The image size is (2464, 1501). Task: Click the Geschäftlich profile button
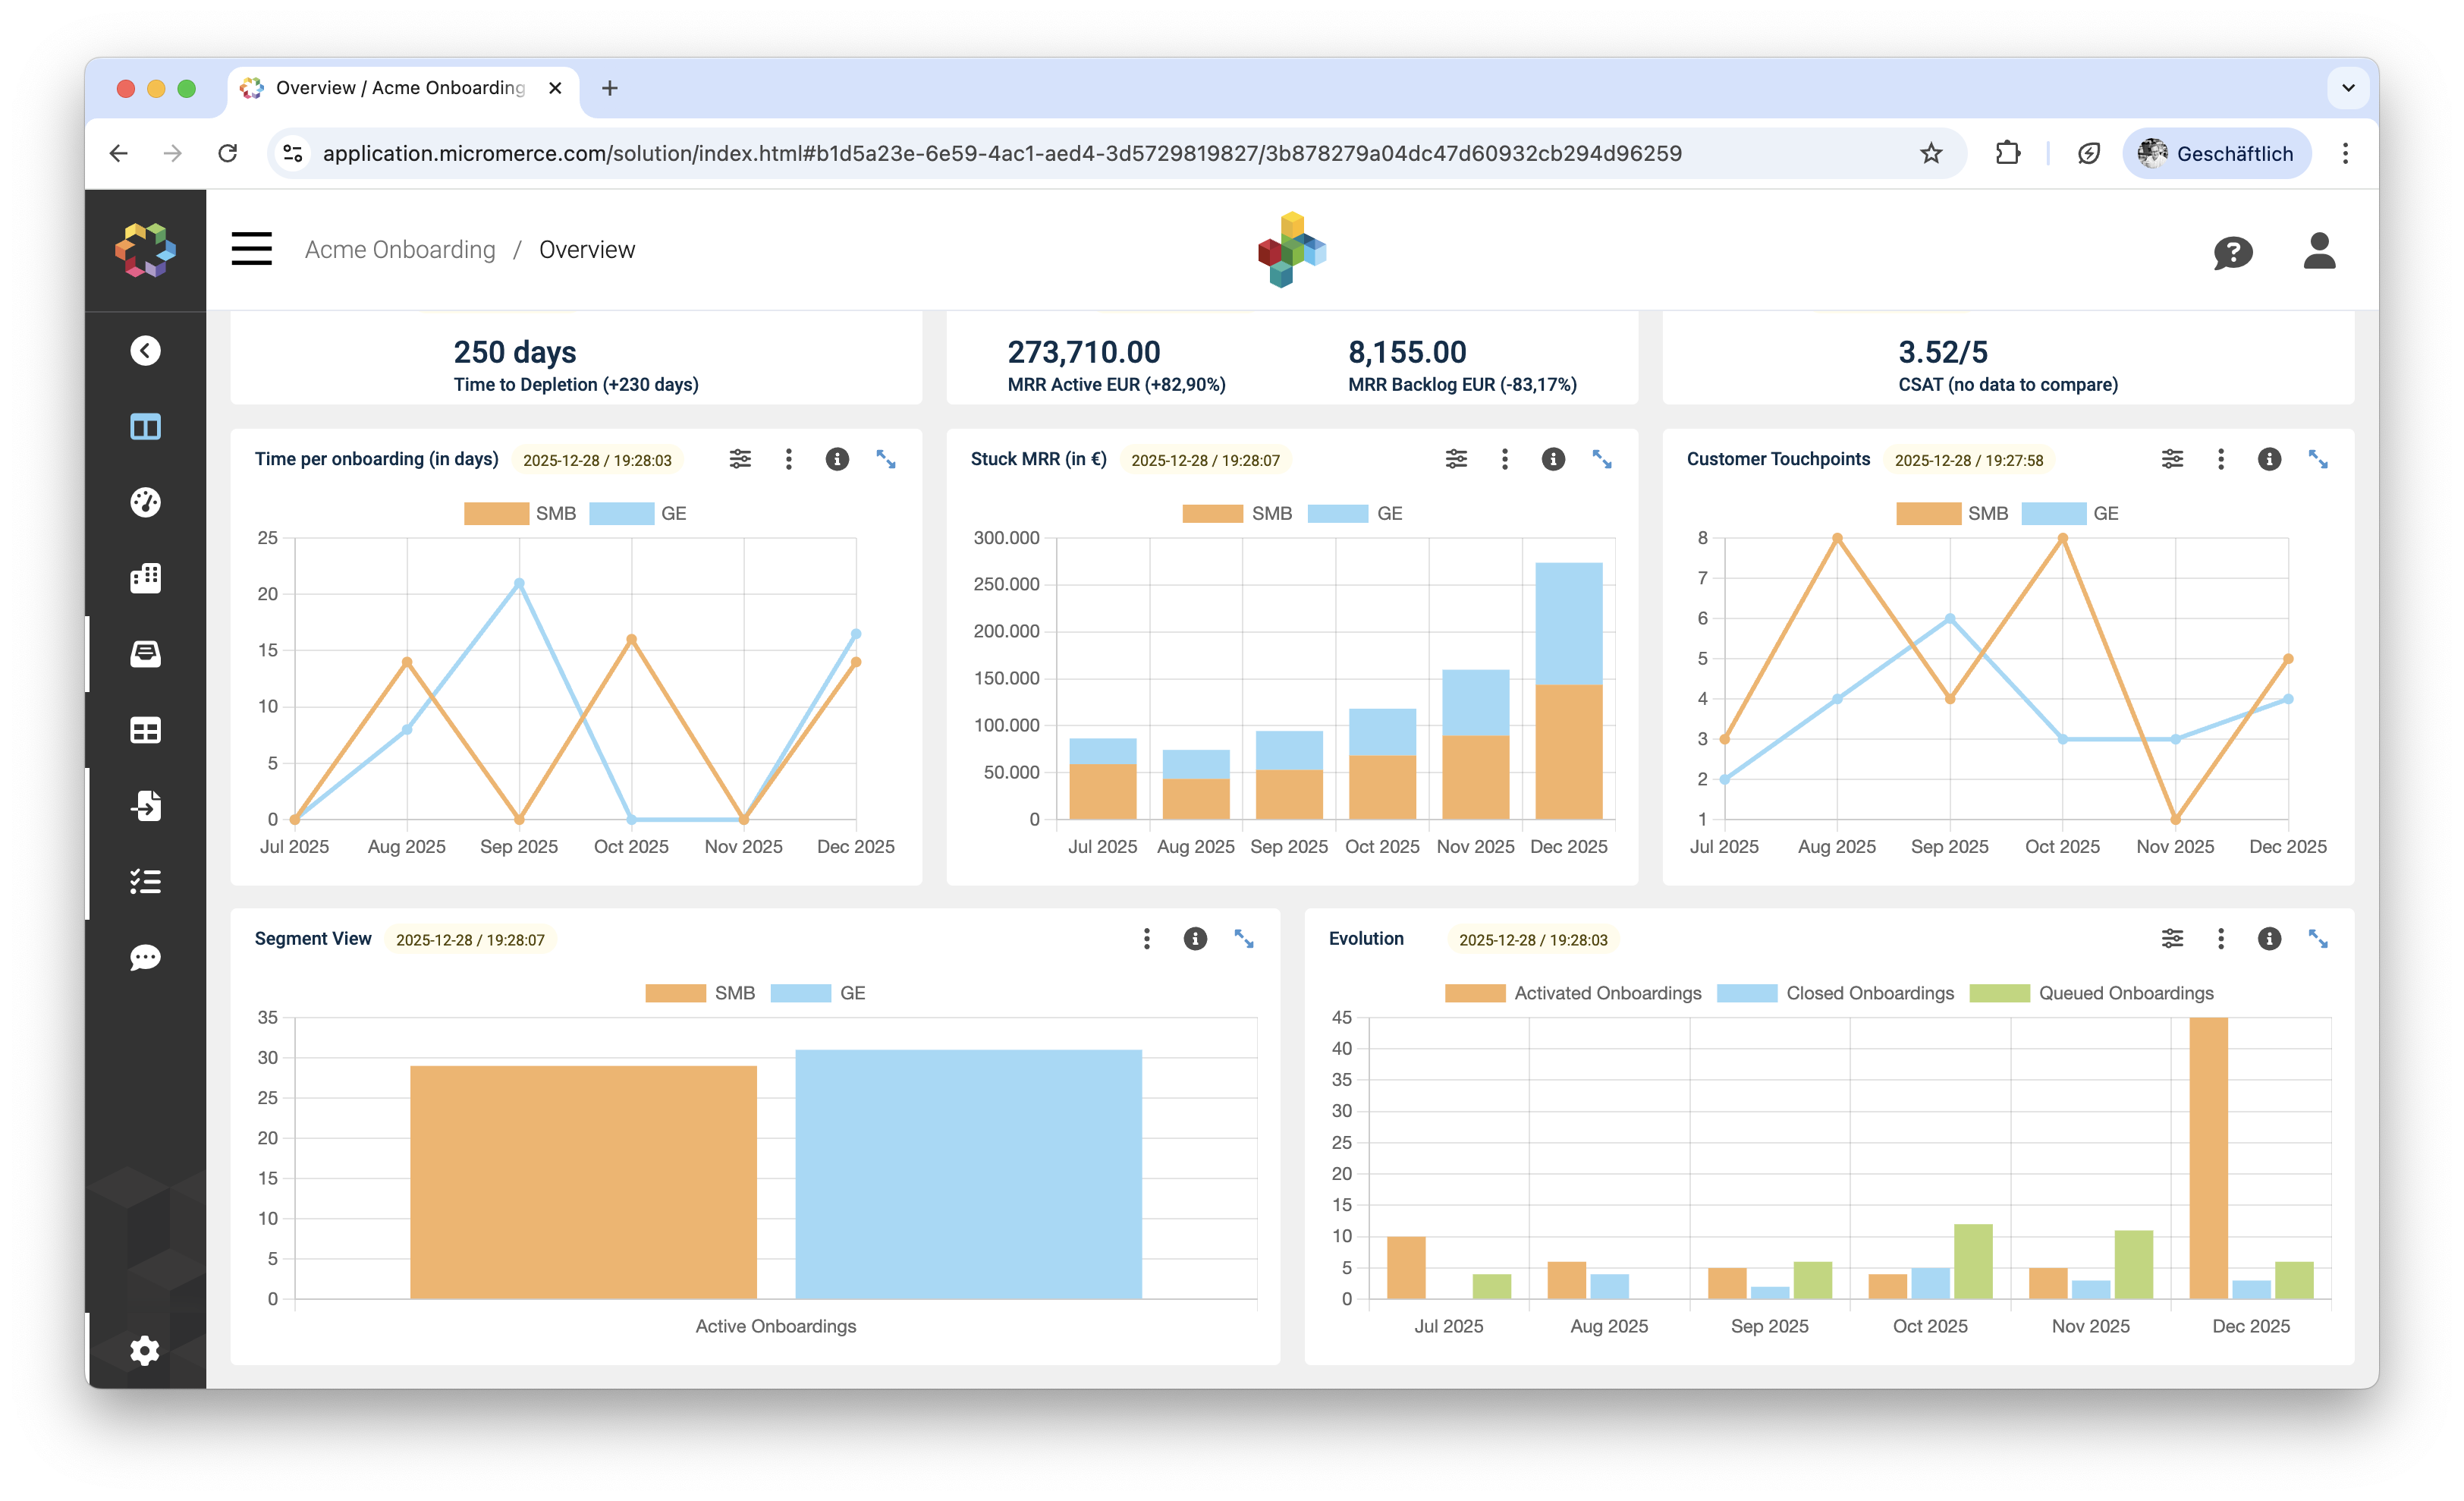[x=2216, y=153]
